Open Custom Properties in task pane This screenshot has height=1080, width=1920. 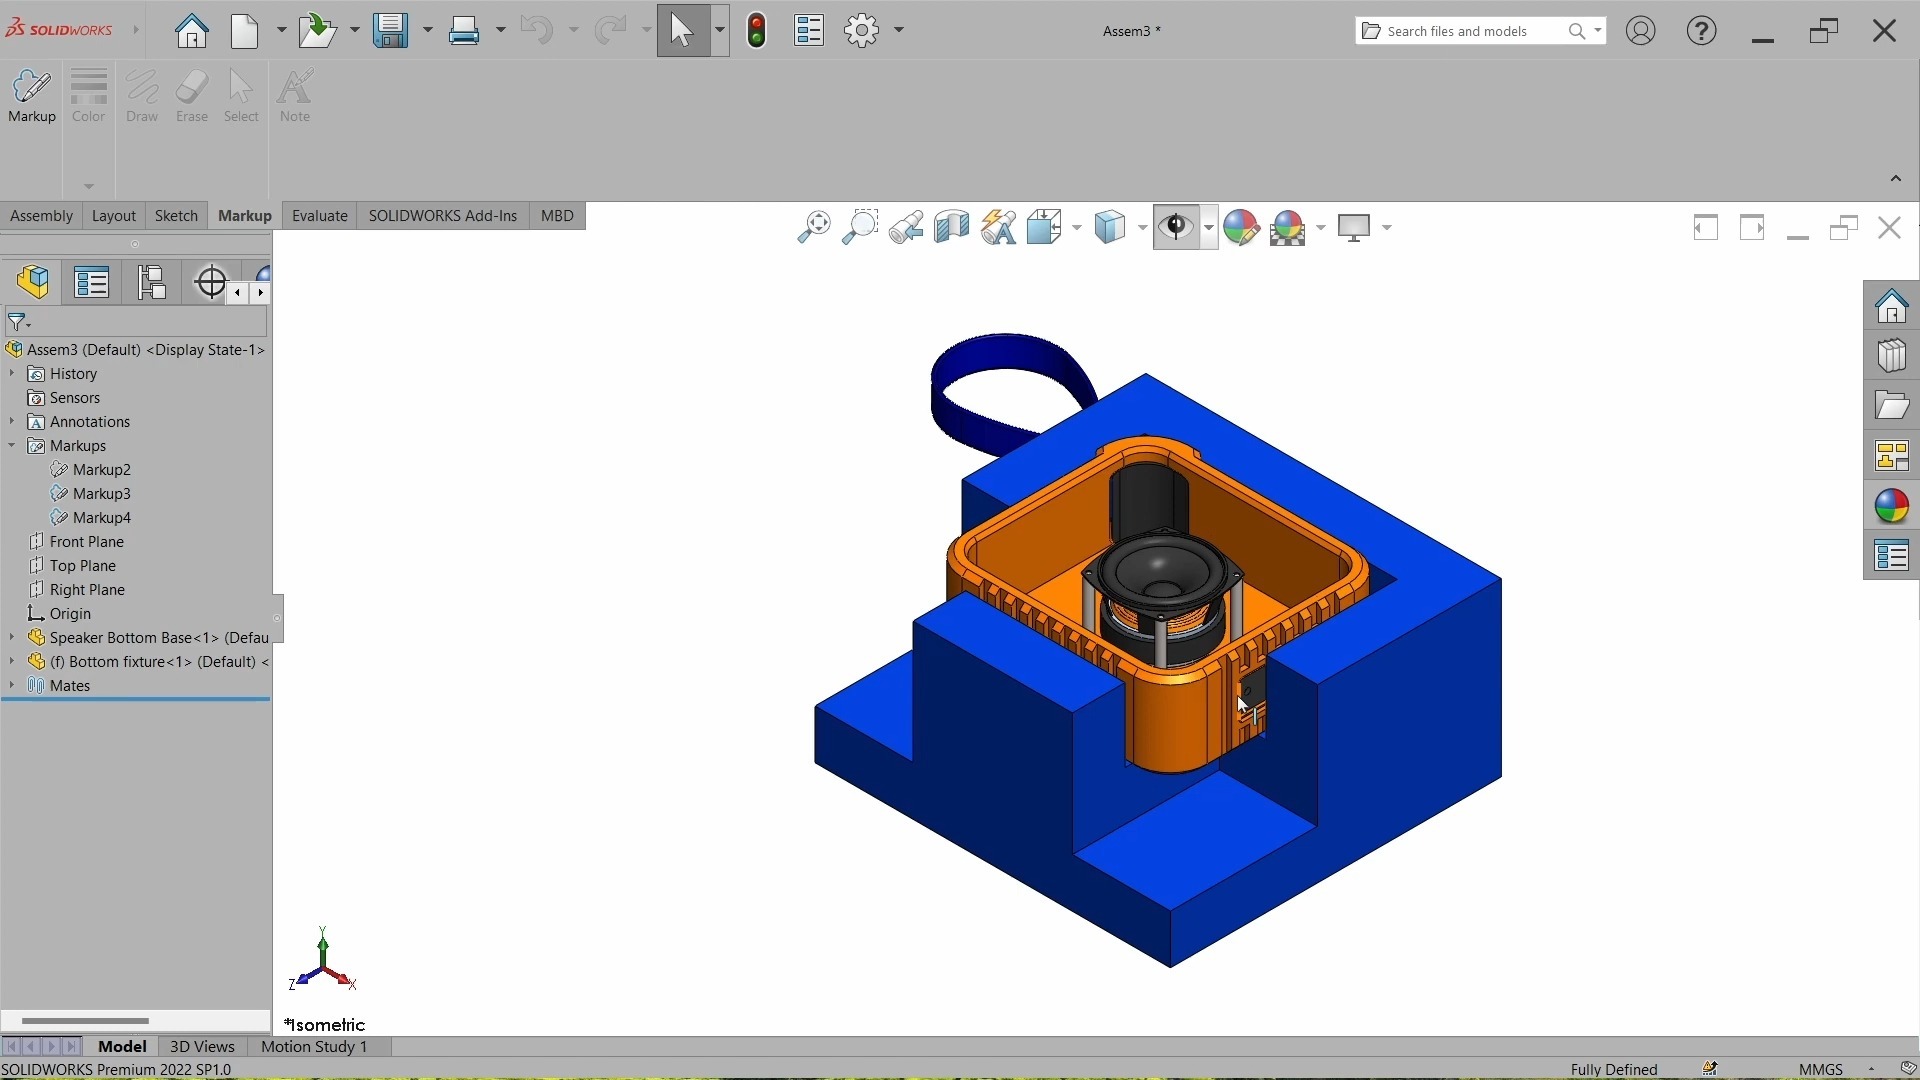[1892, 556]
